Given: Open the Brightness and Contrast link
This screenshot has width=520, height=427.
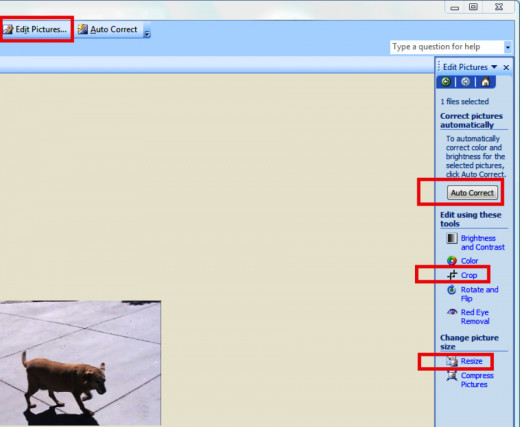Looking at the screenshot, I should [483, 243].
